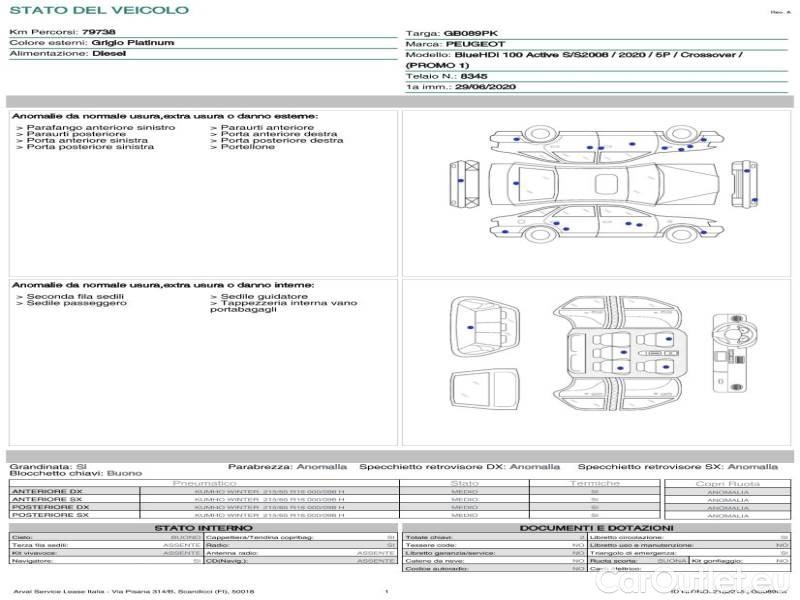Click the 'Copri Ruota' column header
This screenshot has height=600, width=800.
[x=727, y=483]
